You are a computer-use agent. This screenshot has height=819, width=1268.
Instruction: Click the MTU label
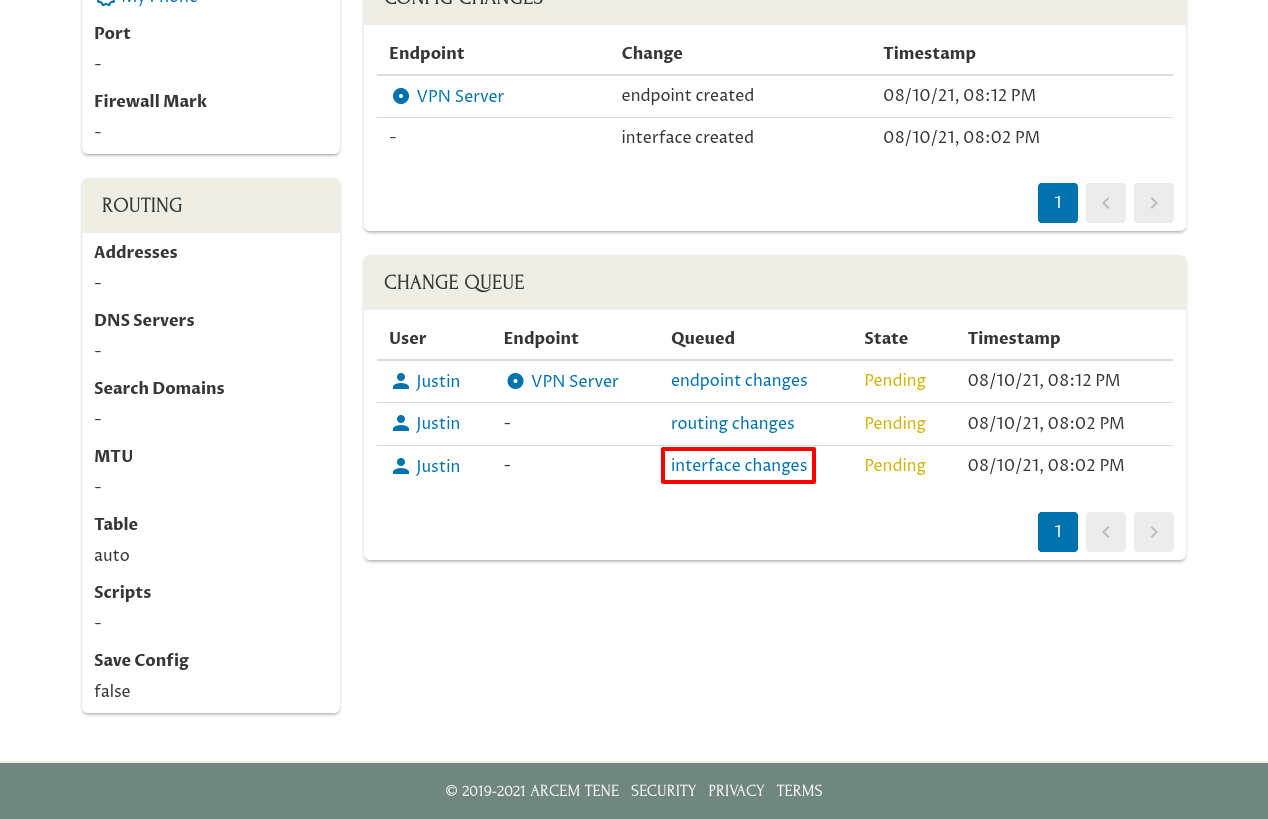tap(113, 456)
